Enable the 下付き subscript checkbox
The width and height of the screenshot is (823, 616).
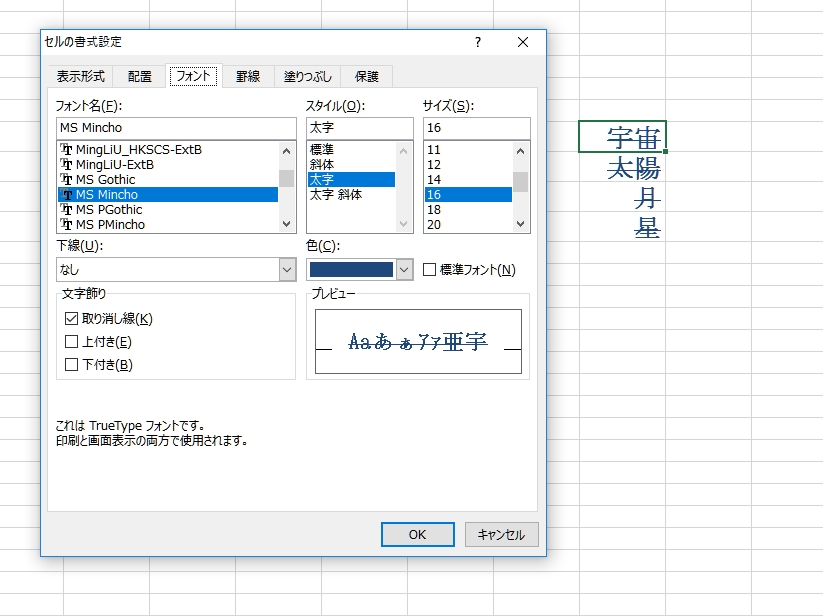[71, 365]
